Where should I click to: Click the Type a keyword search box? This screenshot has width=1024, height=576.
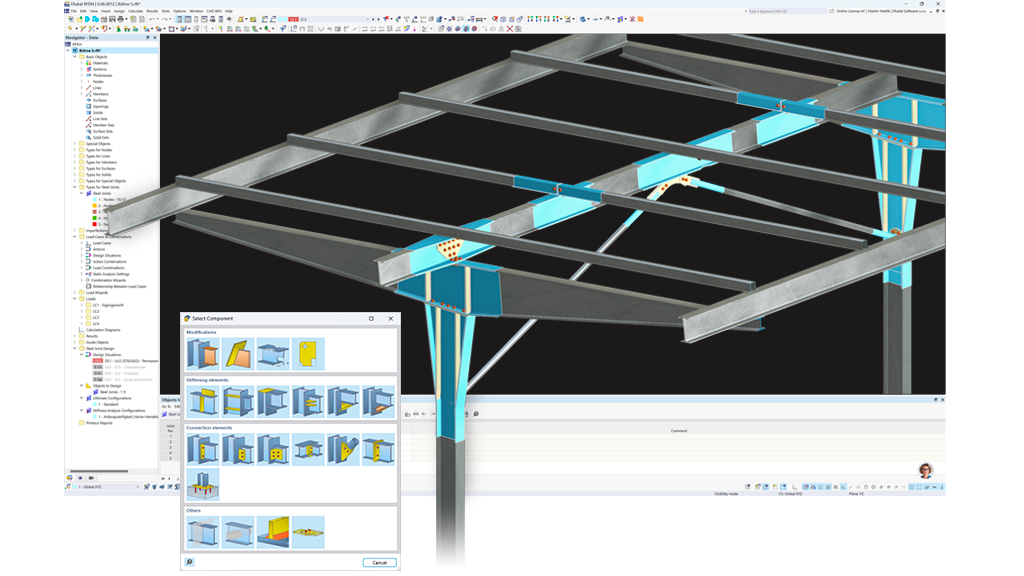point(767,11)
